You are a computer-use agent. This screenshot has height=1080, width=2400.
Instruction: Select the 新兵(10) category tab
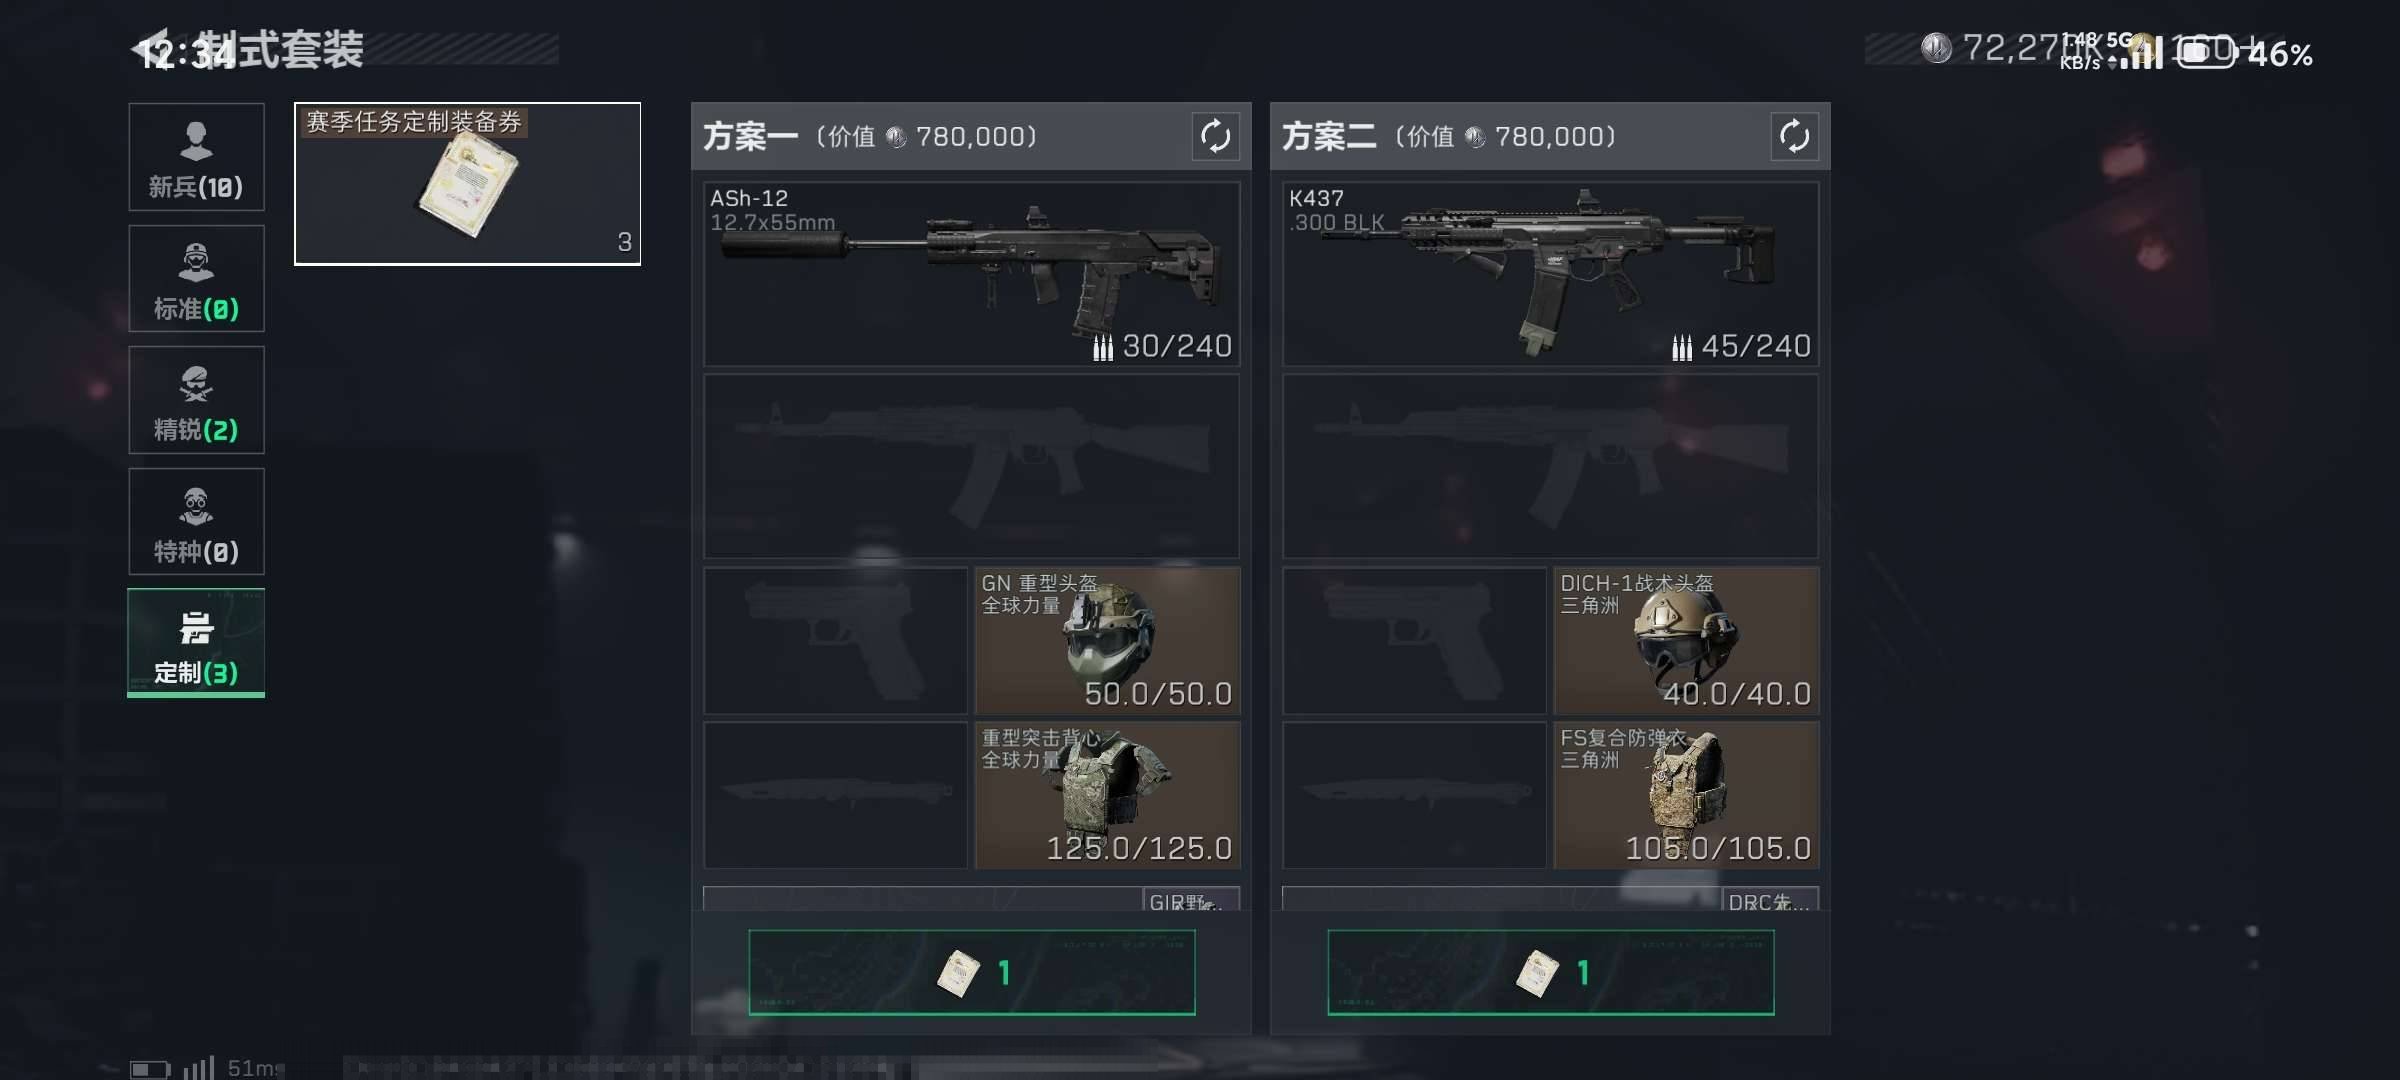coord(196,157)
